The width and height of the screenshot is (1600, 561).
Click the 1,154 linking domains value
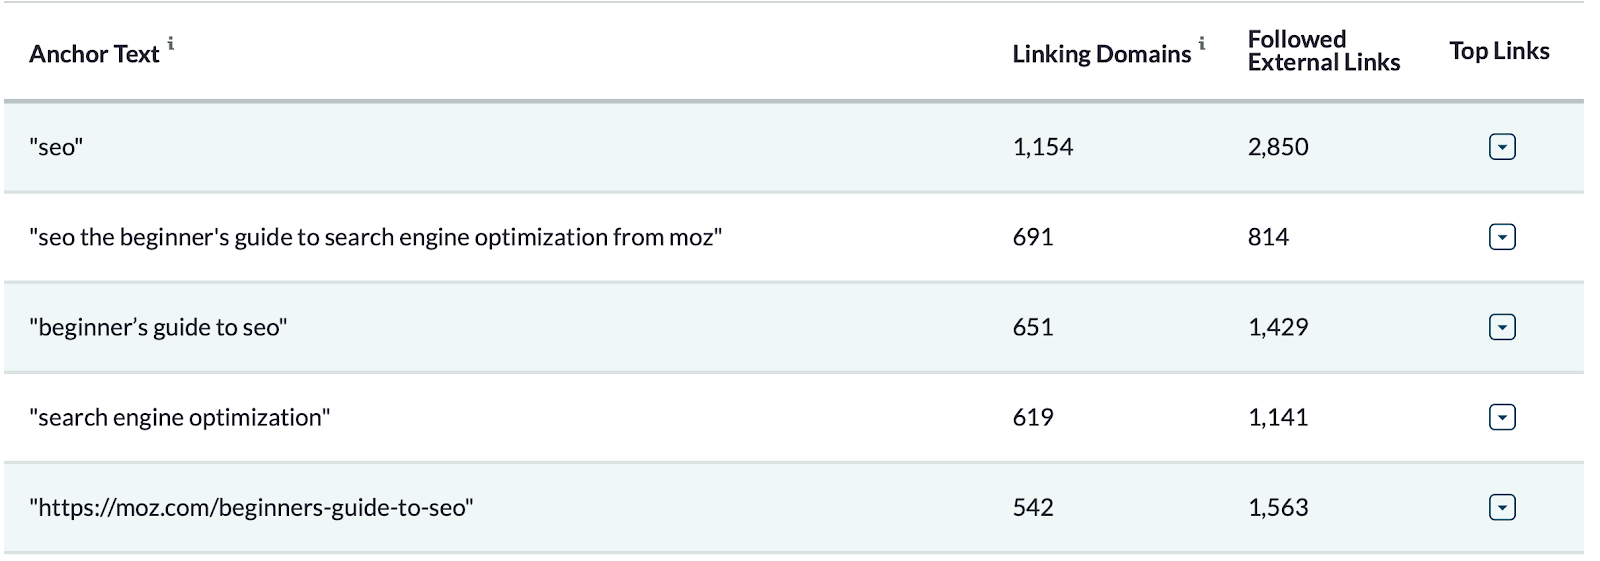(x=1042, y=147)
